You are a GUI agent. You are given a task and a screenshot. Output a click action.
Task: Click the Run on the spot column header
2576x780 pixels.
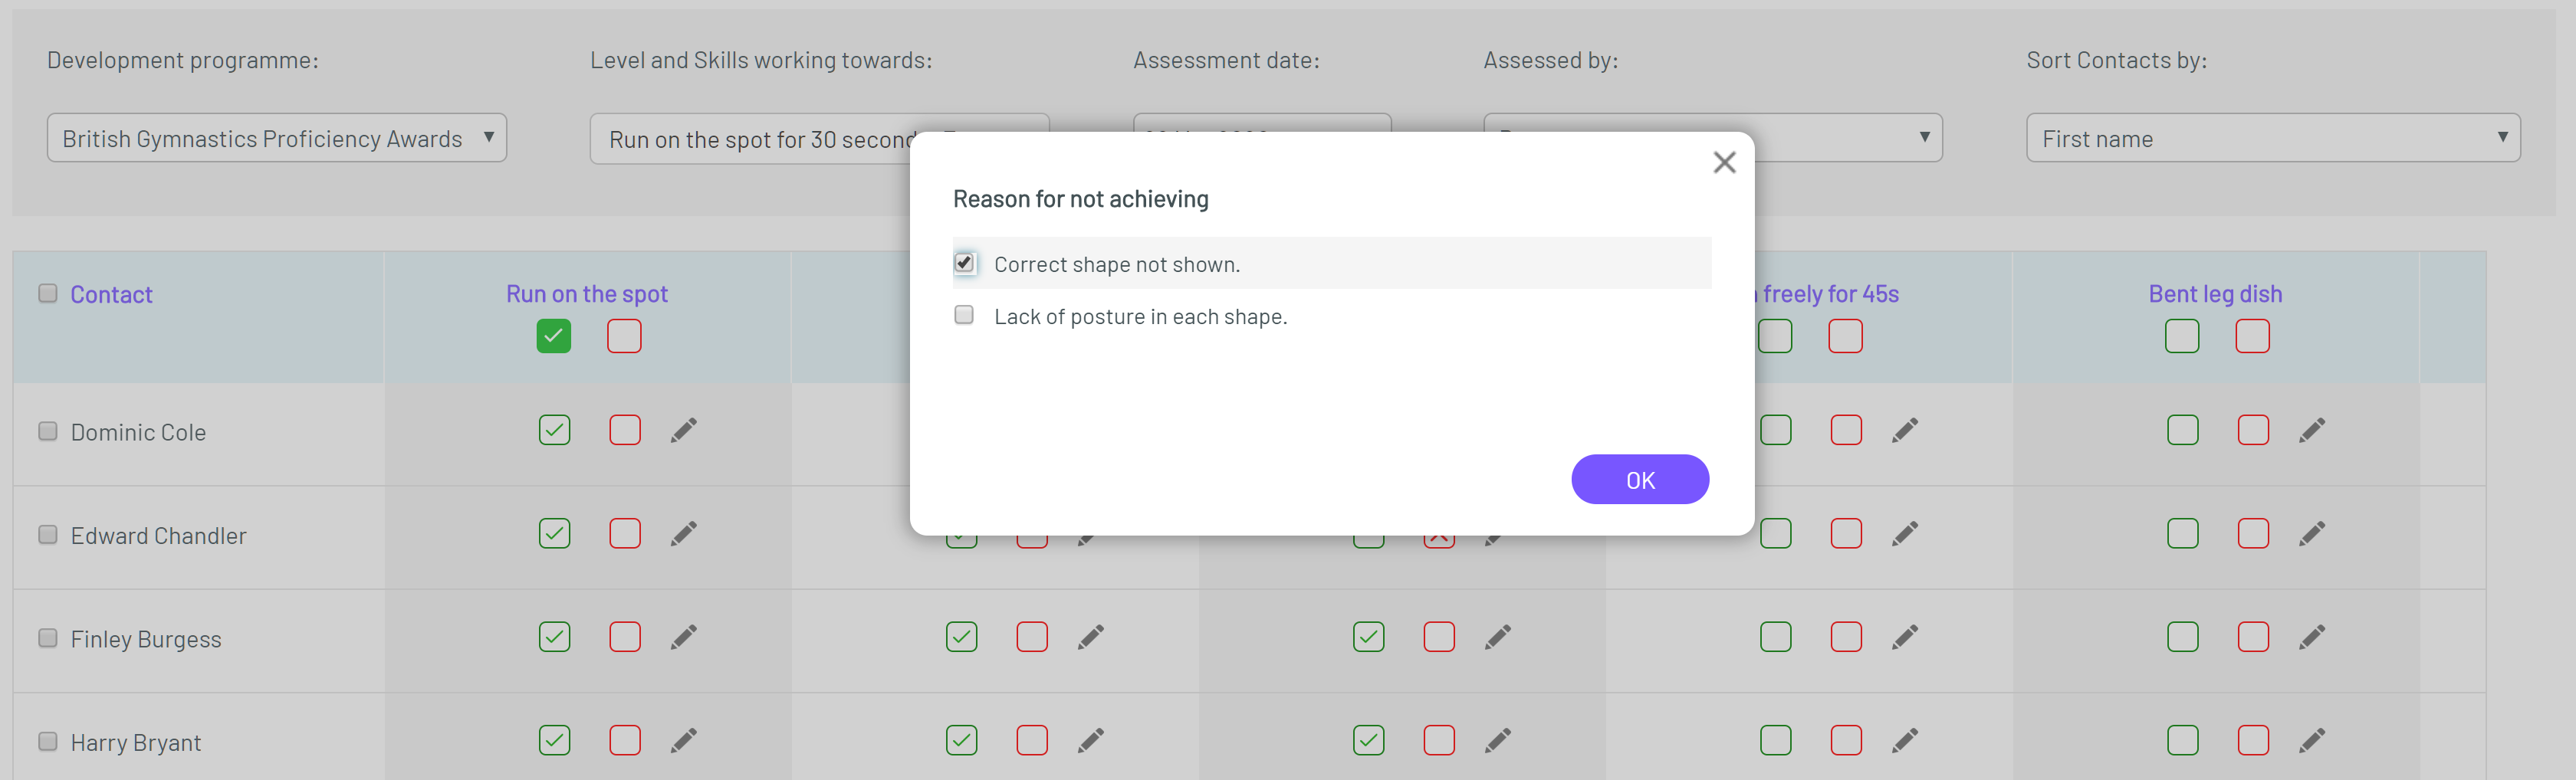(x=586, y=294)
